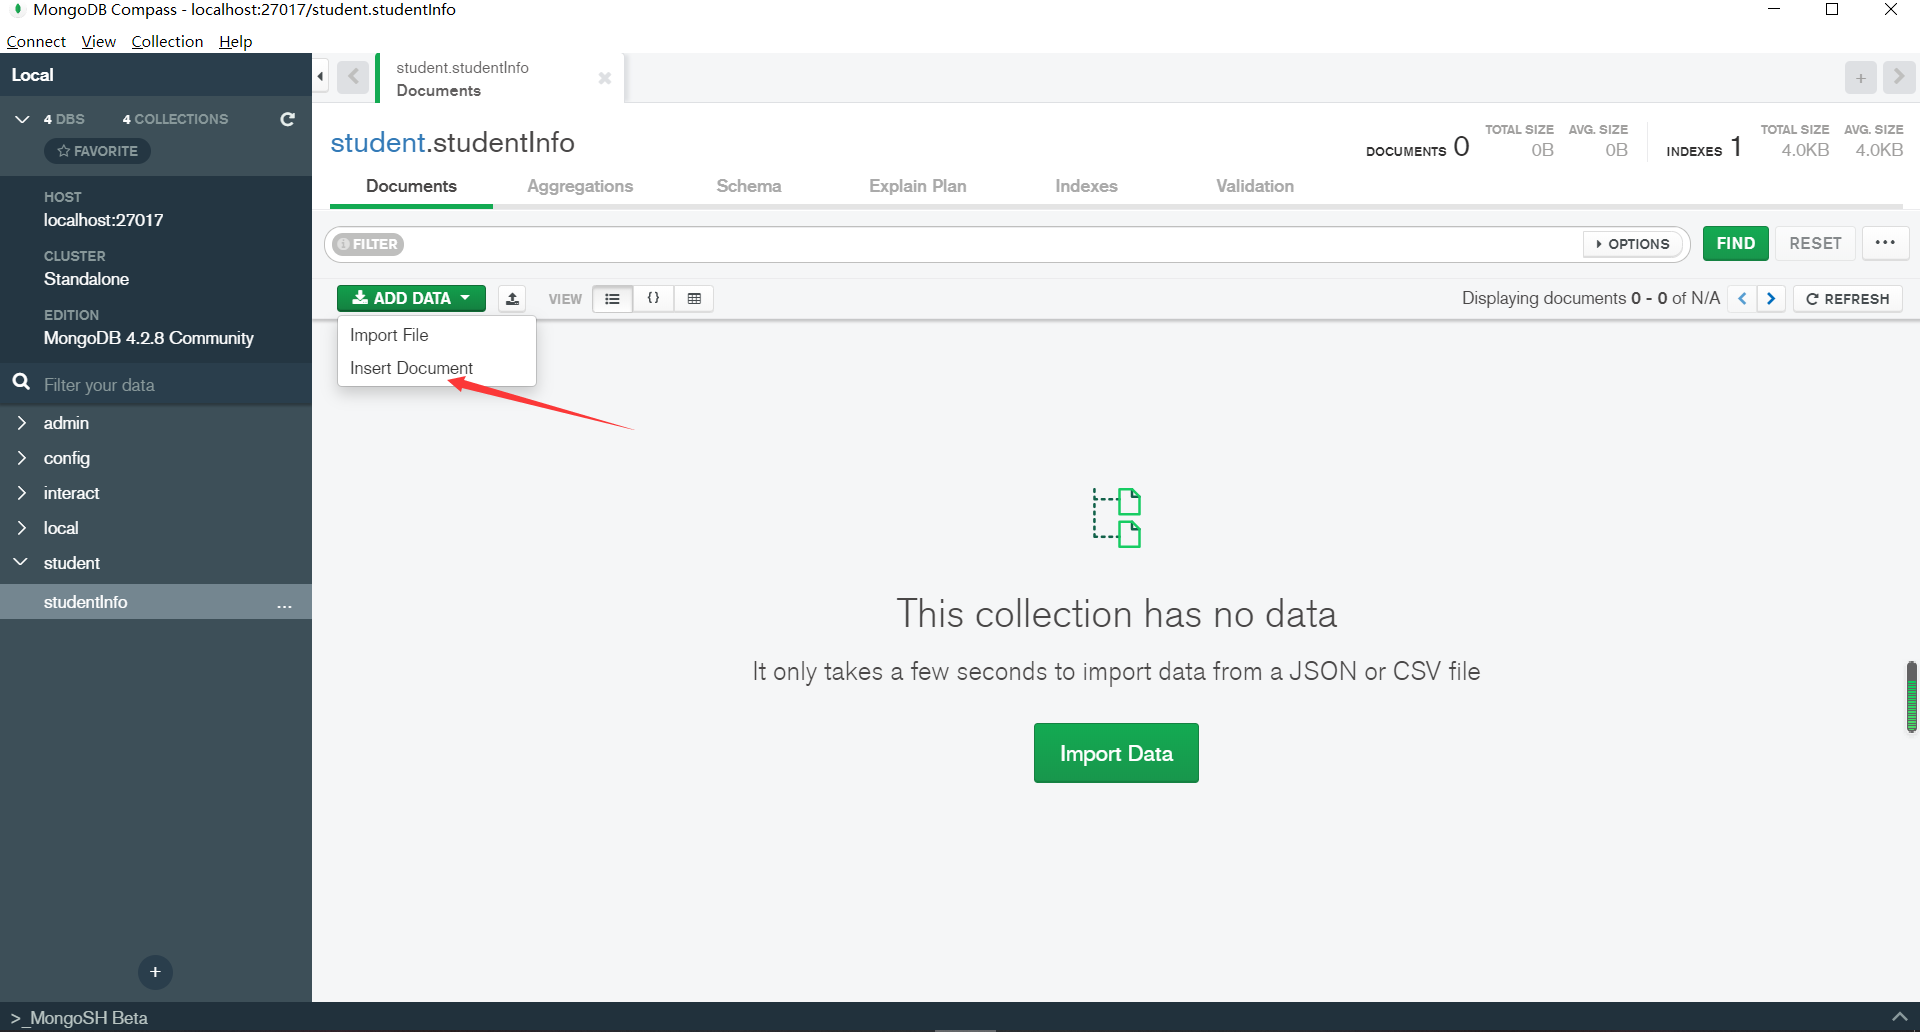Switch to the Indexes tab
1920x1032 pixels.
point(1086,186)
